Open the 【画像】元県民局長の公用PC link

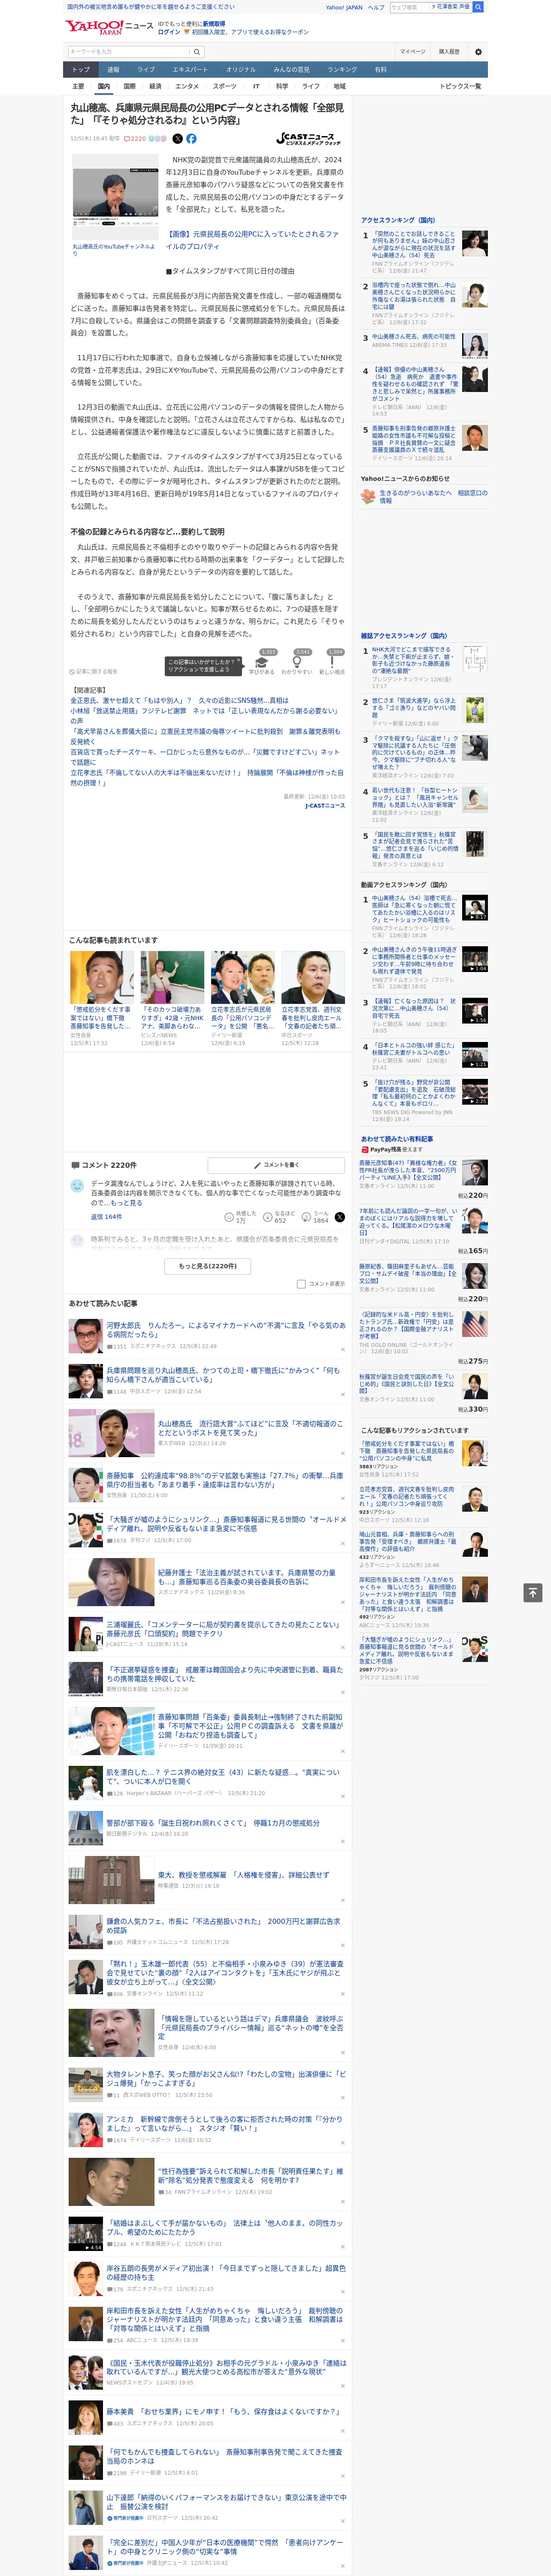click(252, 240)
